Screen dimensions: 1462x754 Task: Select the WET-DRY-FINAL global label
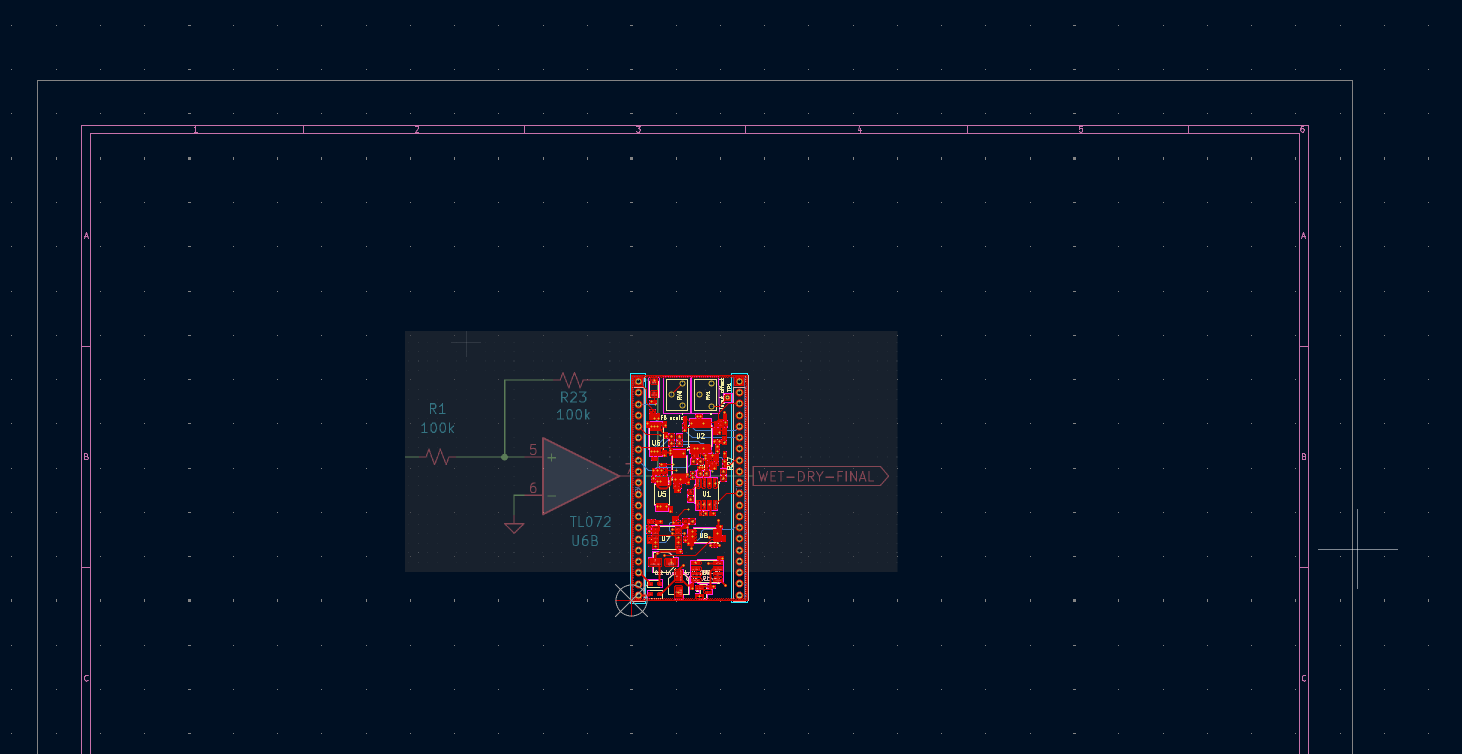(820, 476)
